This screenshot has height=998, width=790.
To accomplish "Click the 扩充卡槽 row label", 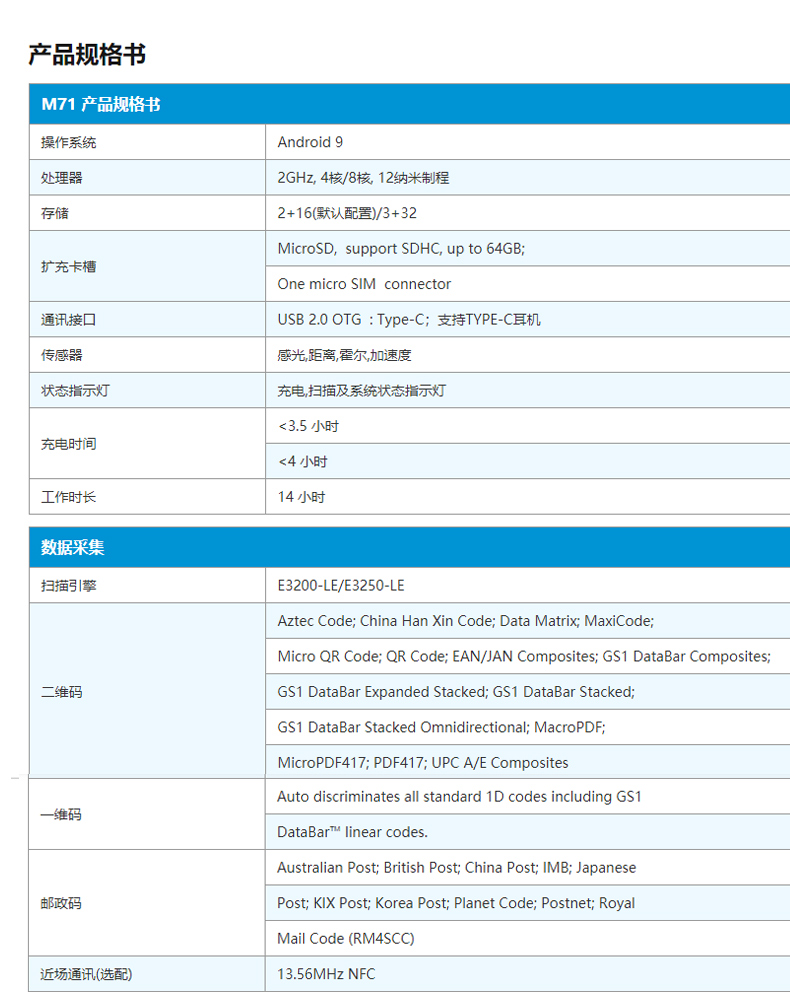I will click(69, 266).
